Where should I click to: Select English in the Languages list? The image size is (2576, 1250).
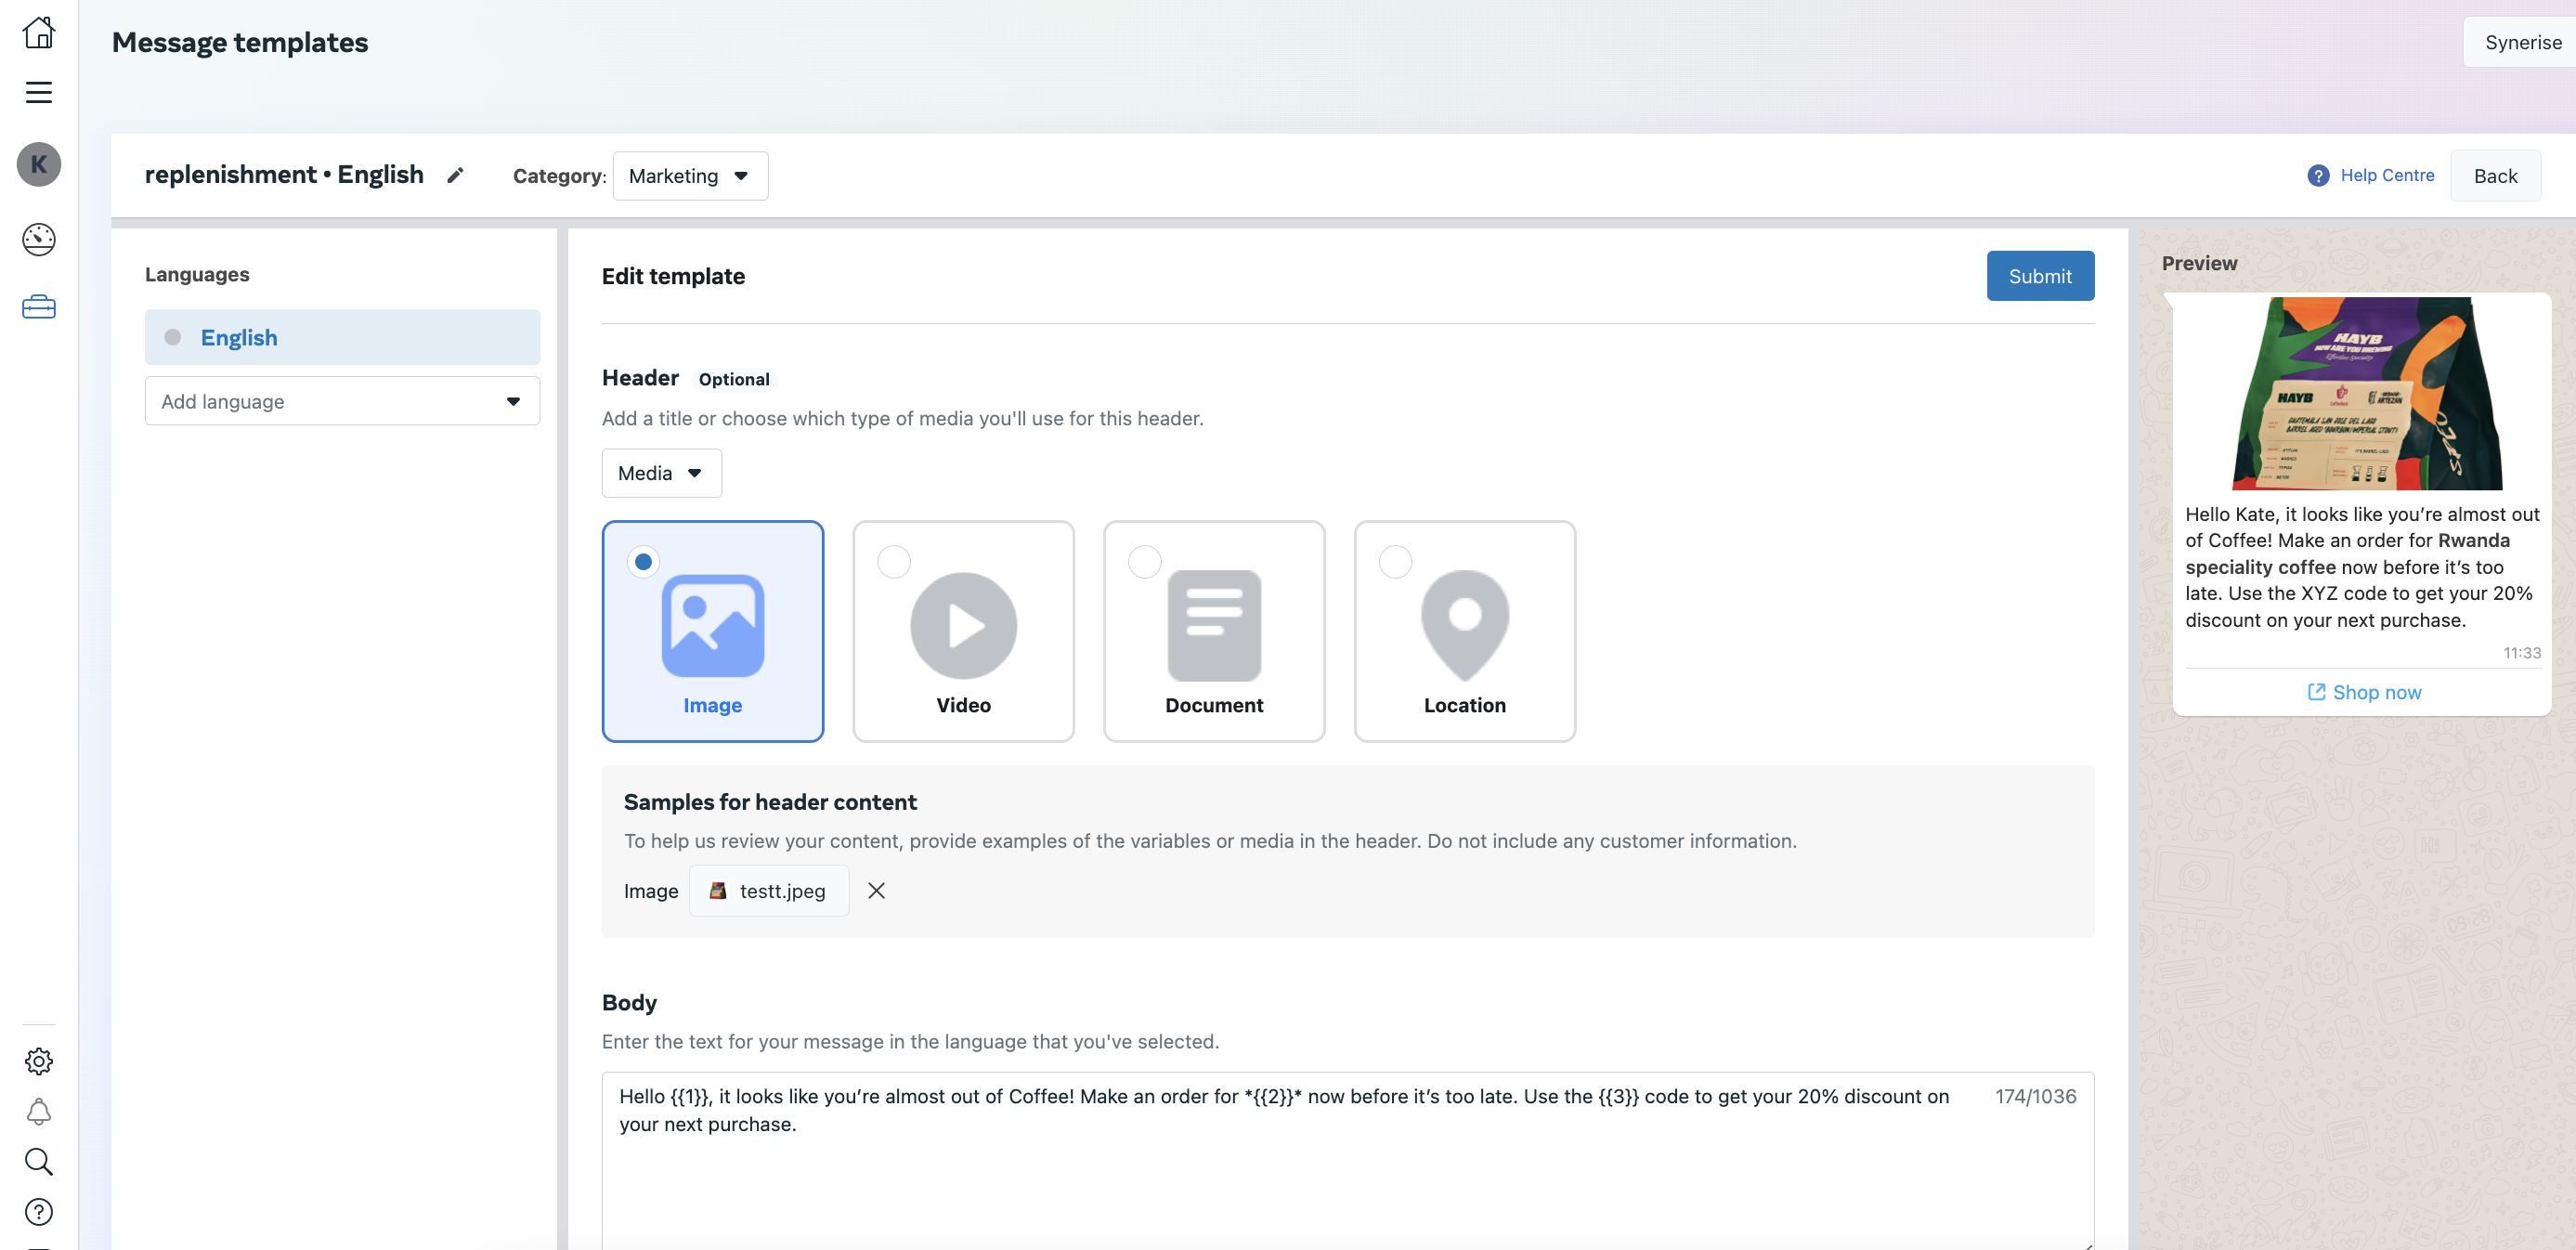tap(342, 337)
